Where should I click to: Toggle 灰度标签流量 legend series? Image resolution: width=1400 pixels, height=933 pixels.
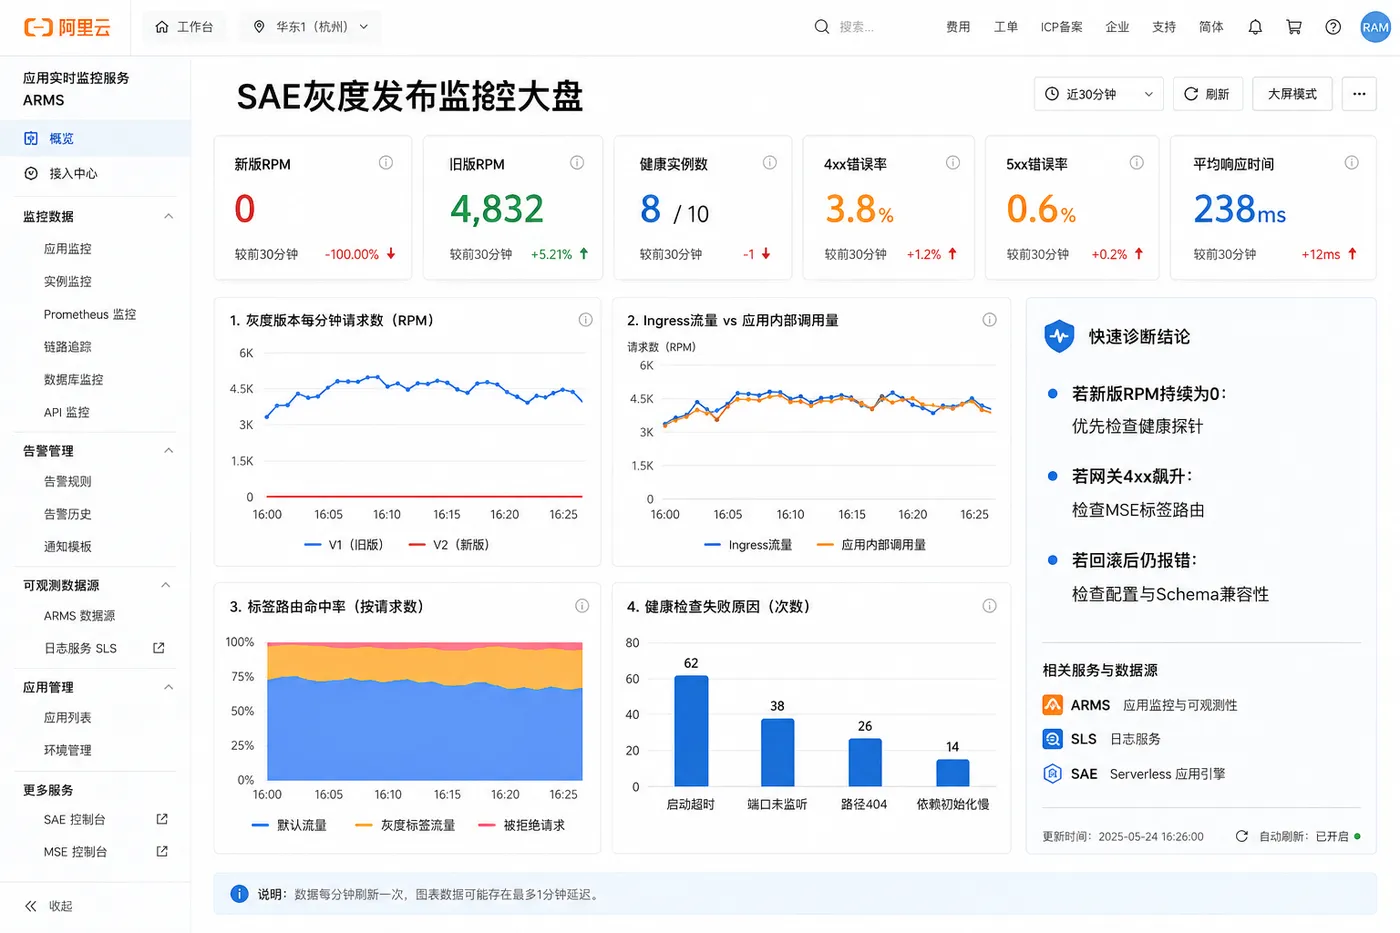pyautogui.click(x=405, y=825)
